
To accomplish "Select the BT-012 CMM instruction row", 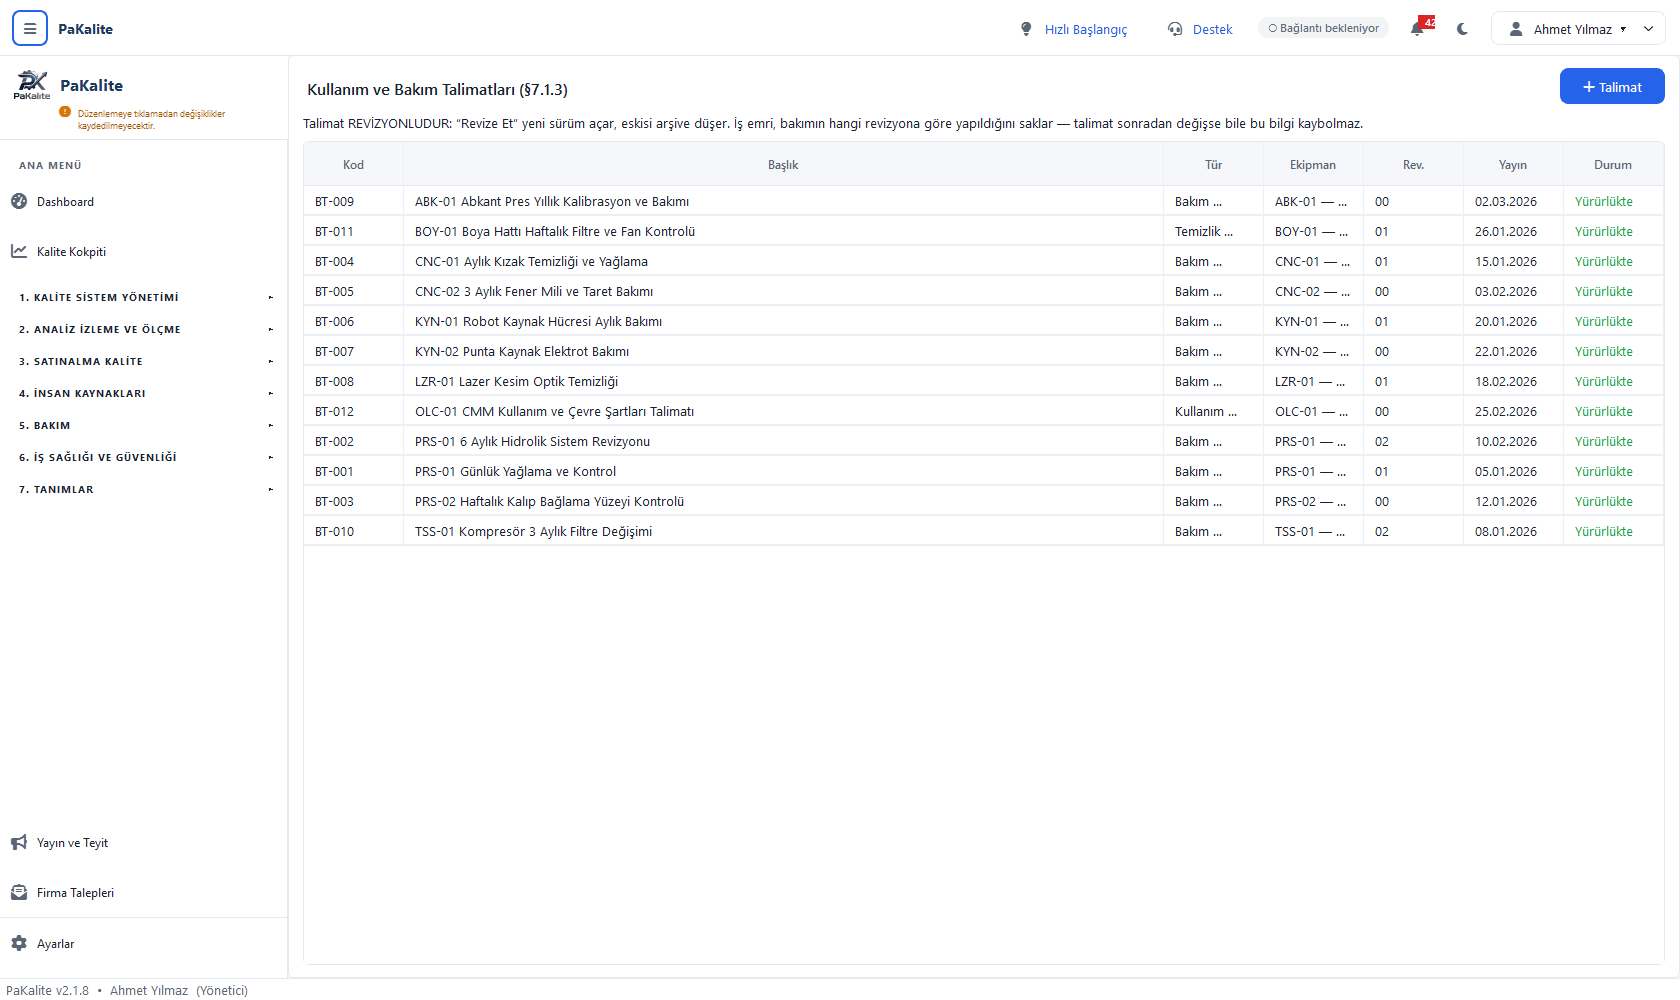I will click(x=984, y=411).
